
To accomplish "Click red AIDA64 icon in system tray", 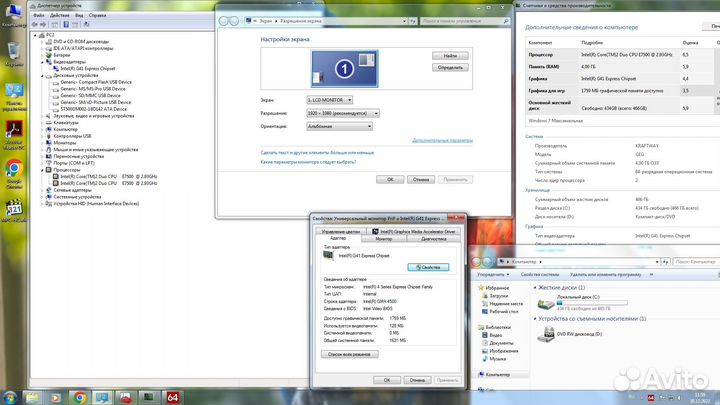I will (651, 398).
